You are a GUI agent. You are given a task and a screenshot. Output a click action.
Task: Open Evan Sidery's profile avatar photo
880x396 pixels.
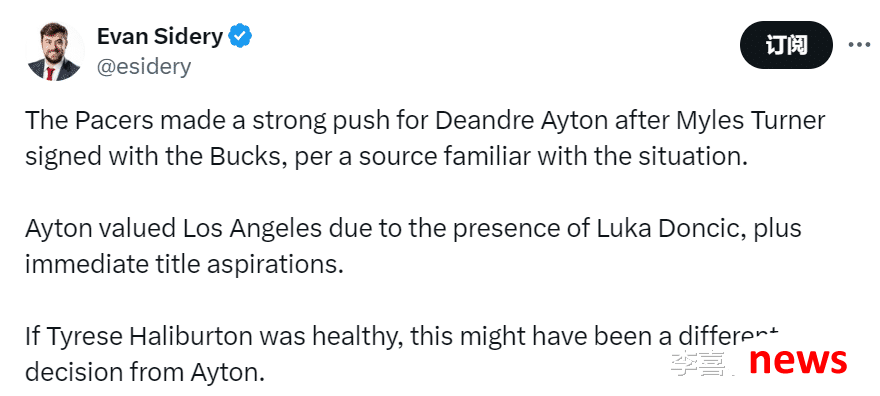[54, 52]
